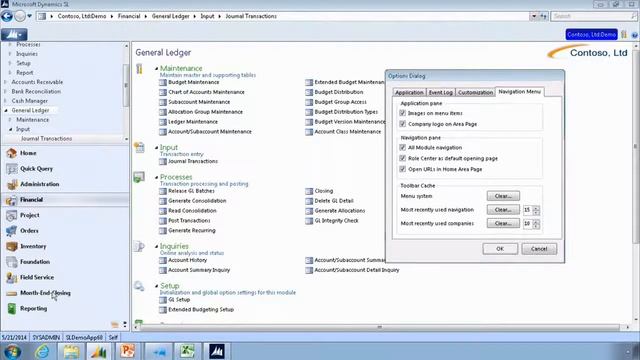Image resolution: width=640 pixels, height=360 pixels.
Task: Toggle Role Center as default opening page
Action: 403,158
